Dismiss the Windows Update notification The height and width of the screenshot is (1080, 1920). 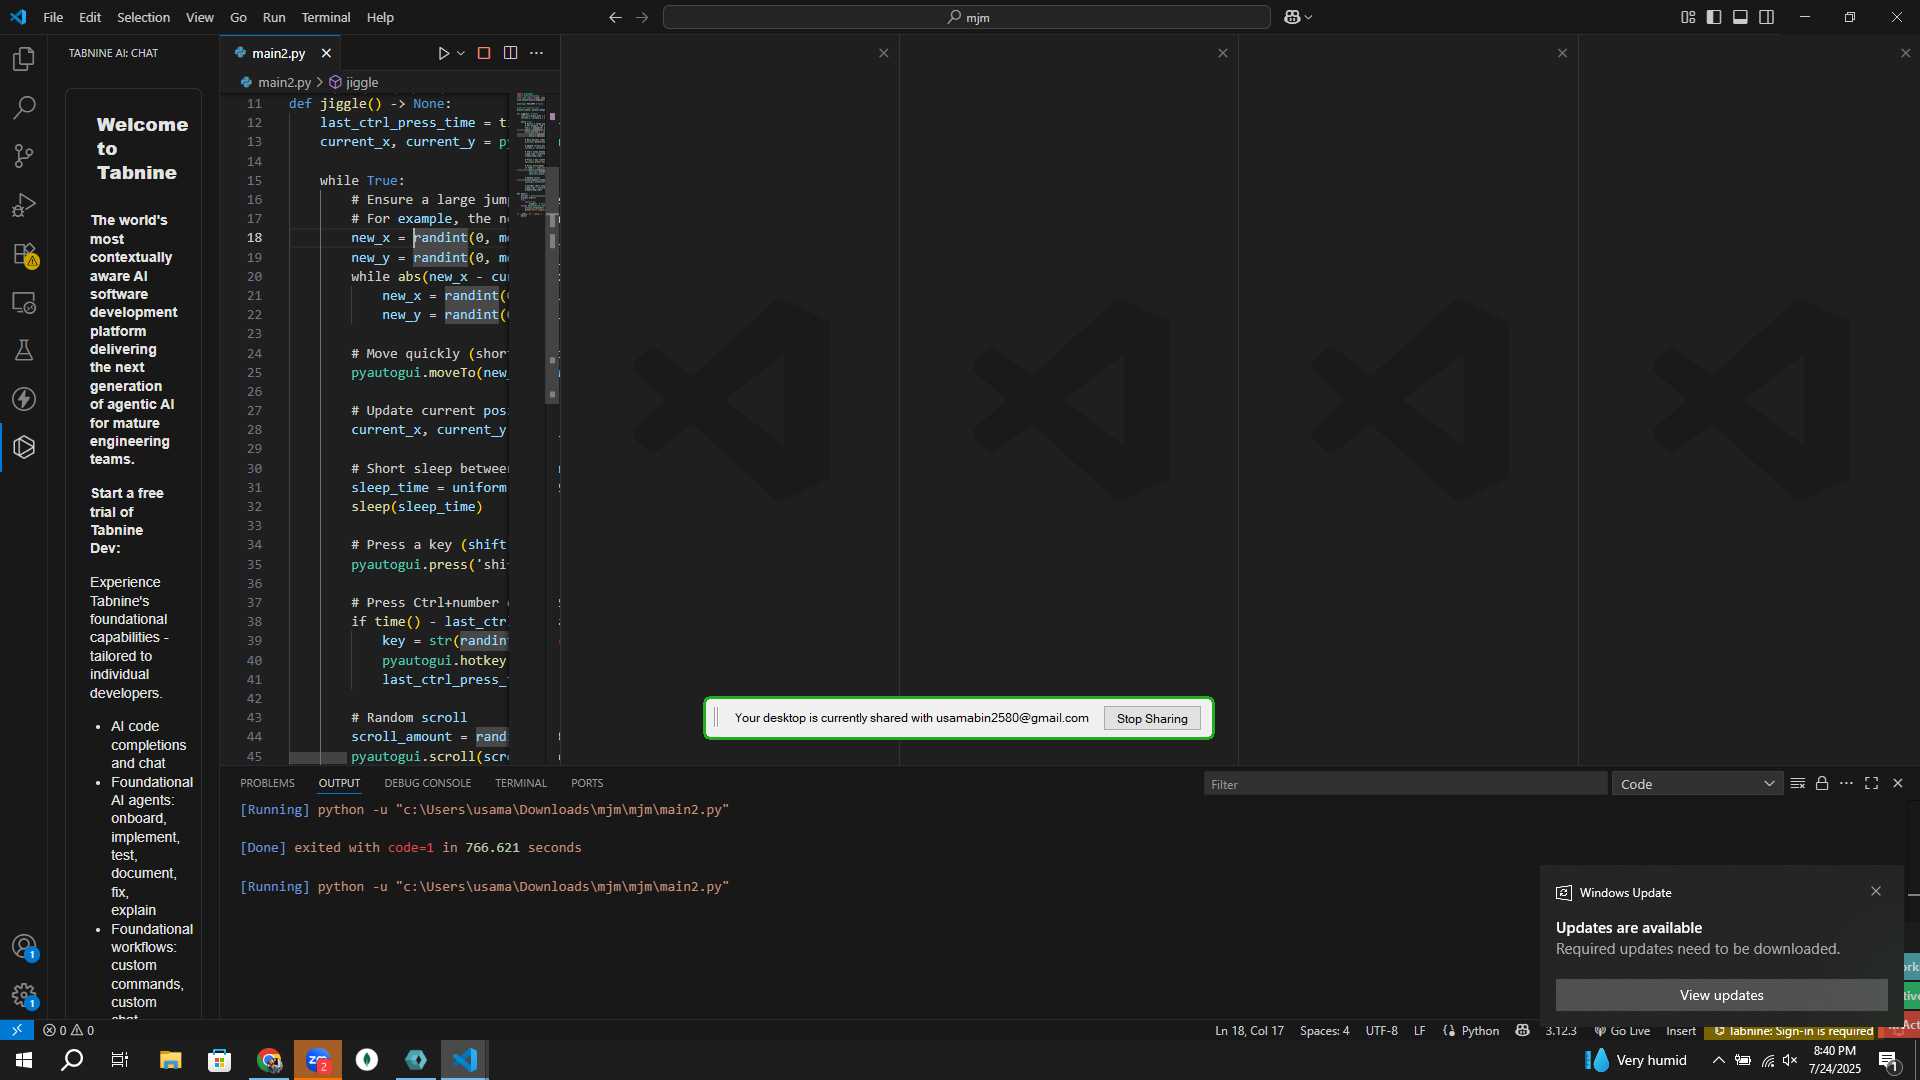click(1876, 891)
